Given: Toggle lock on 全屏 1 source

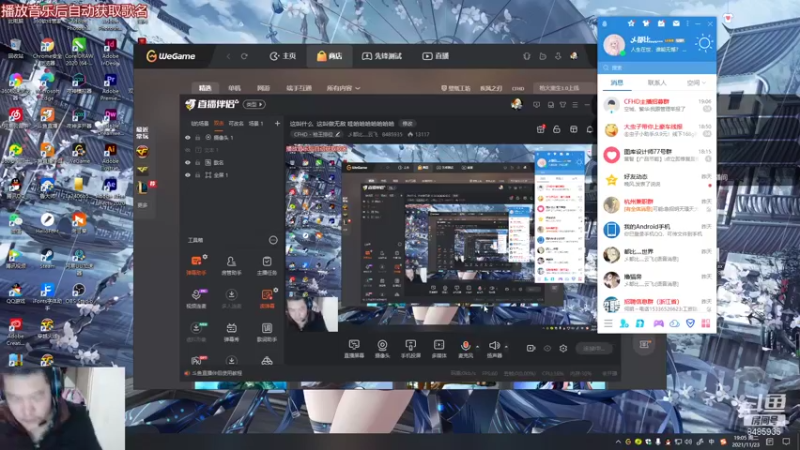Looking at the screenshot, I should (x=197, y=175).
